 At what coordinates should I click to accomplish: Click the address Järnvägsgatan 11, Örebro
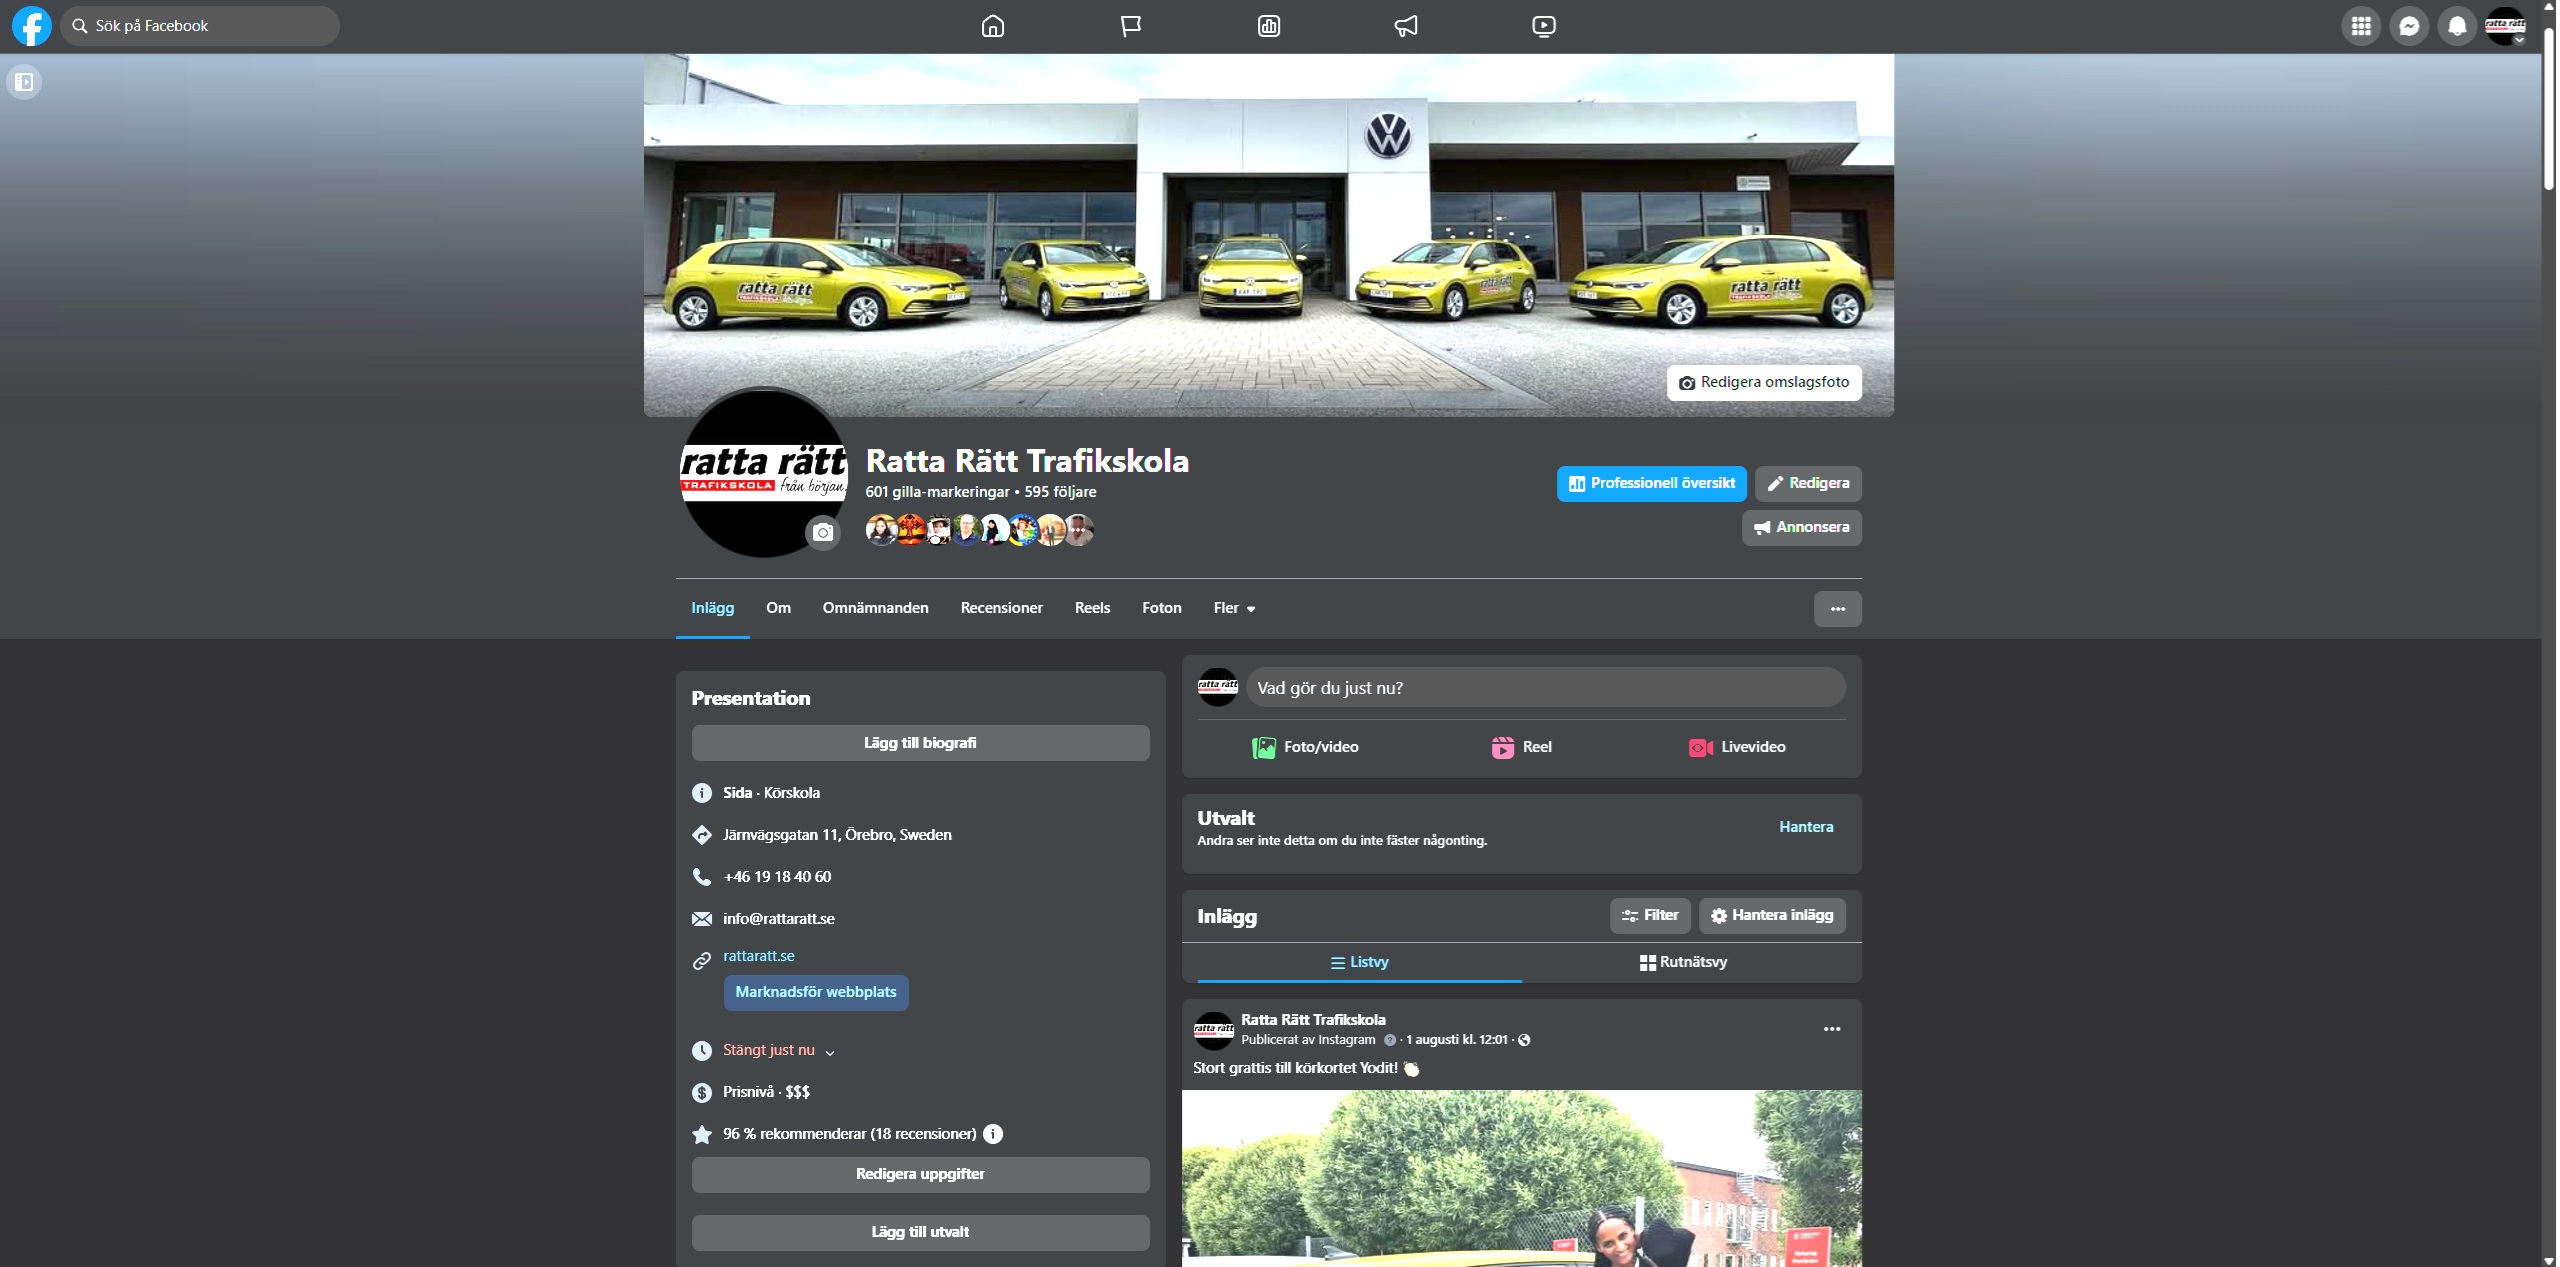pyautogui.click(x=837, y=835)
